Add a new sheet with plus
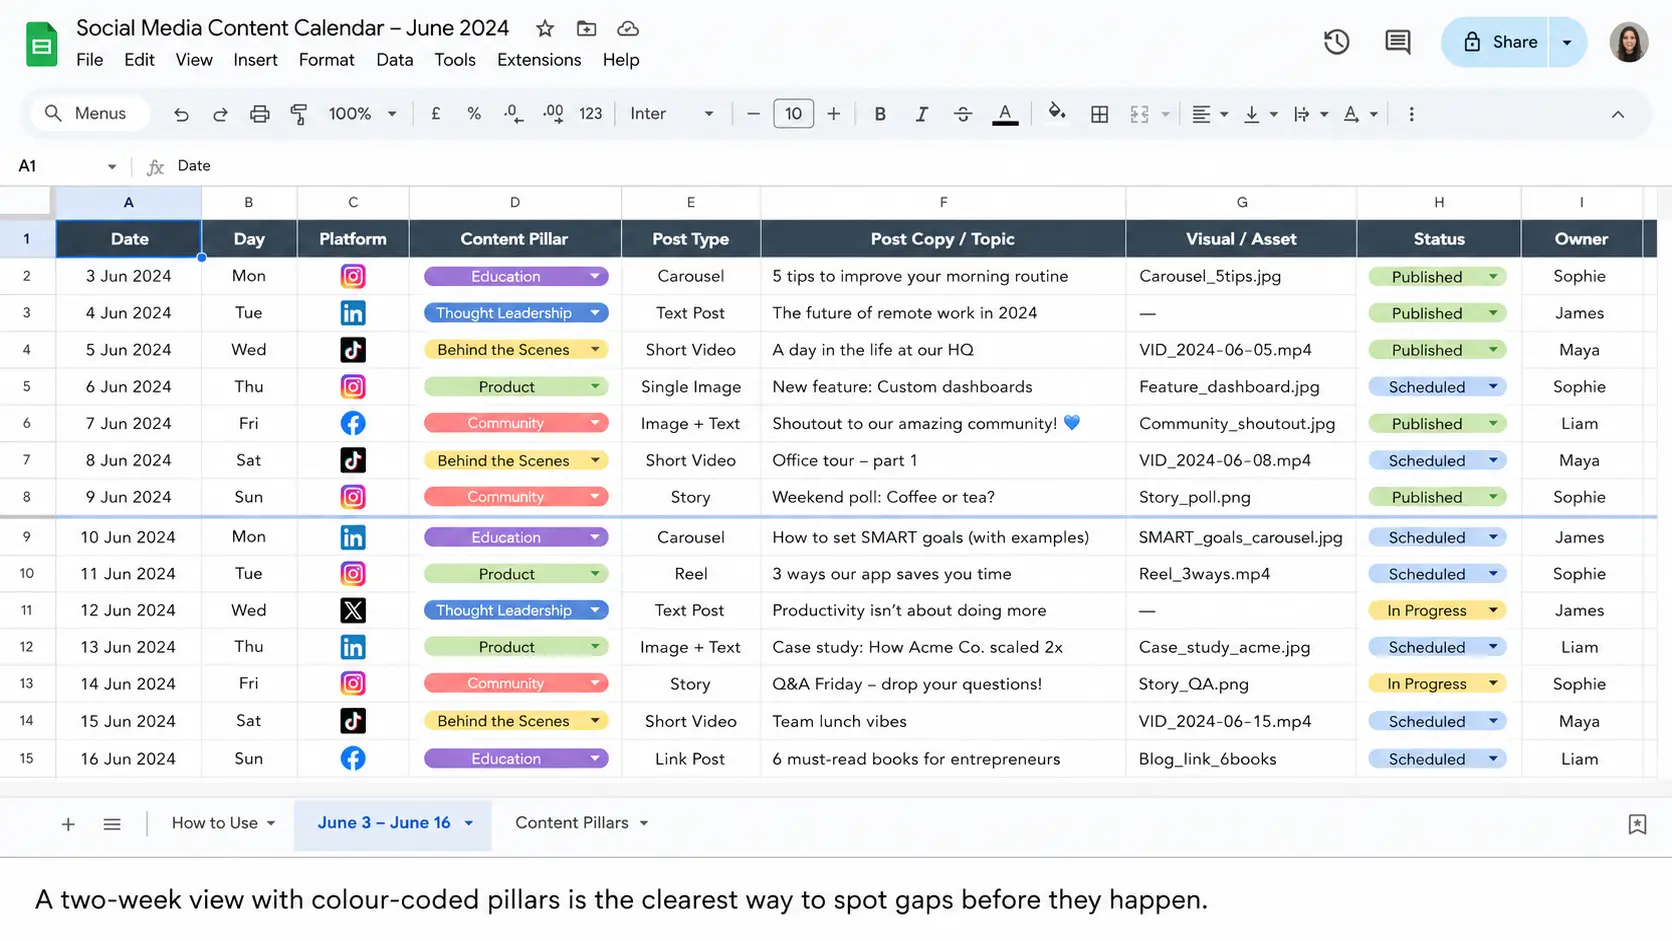Viewport: 1672px width, 941px height. (x=68, y=824)
